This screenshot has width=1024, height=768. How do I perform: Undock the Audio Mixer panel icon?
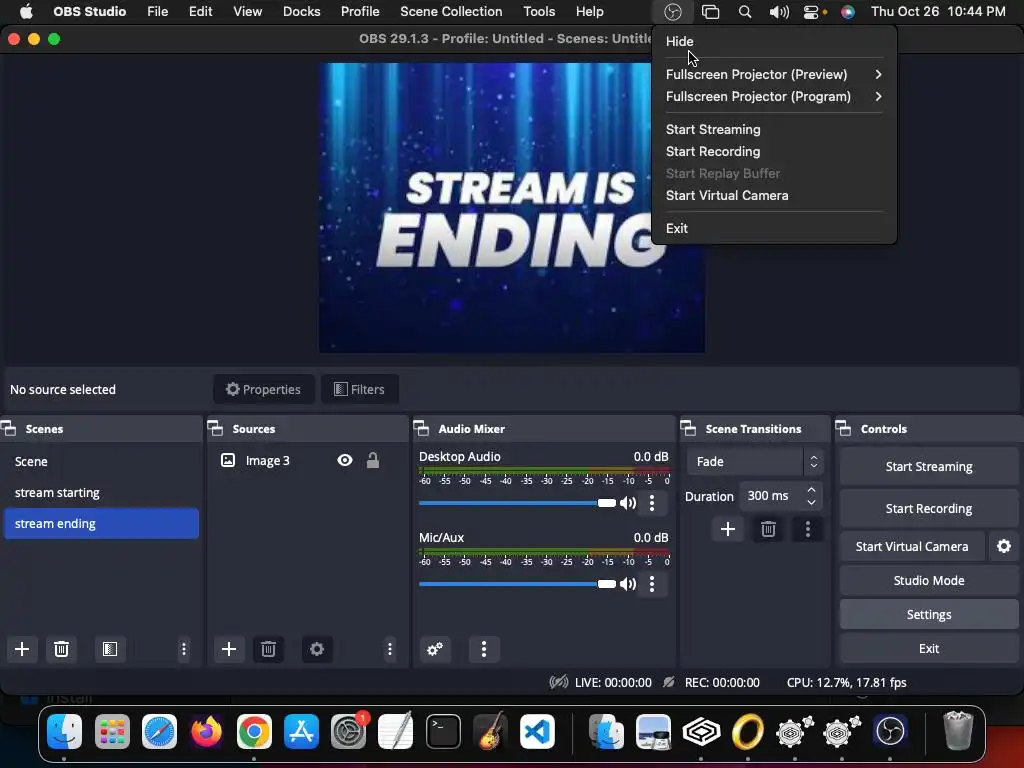pyautogui.click(x=421, y=428)
